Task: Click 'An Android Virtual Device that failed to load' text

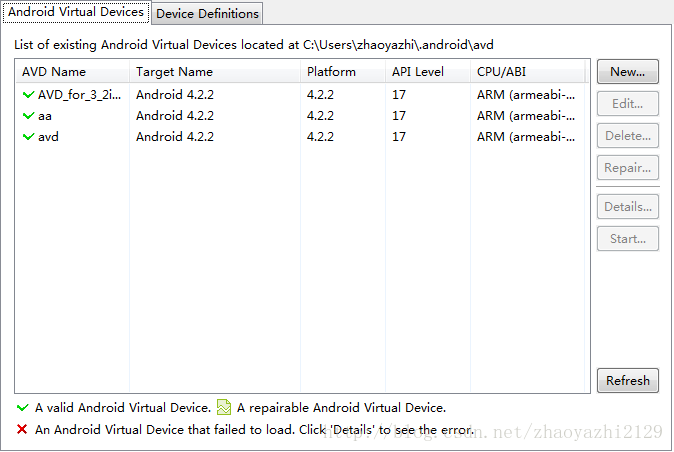Action: tap(164, 429)
